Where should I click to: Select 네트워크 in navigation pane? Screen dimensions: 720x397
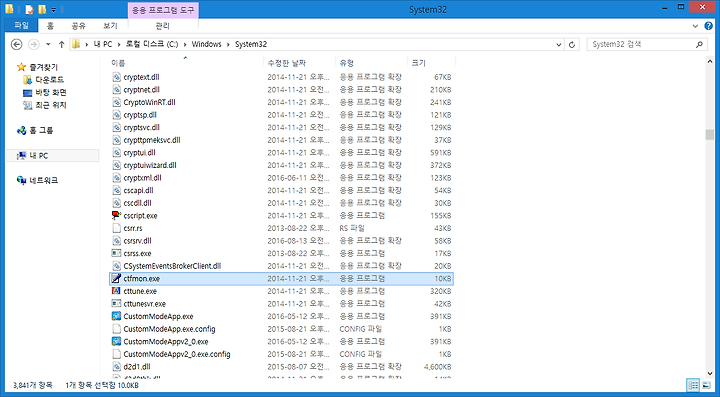[37, 180]
